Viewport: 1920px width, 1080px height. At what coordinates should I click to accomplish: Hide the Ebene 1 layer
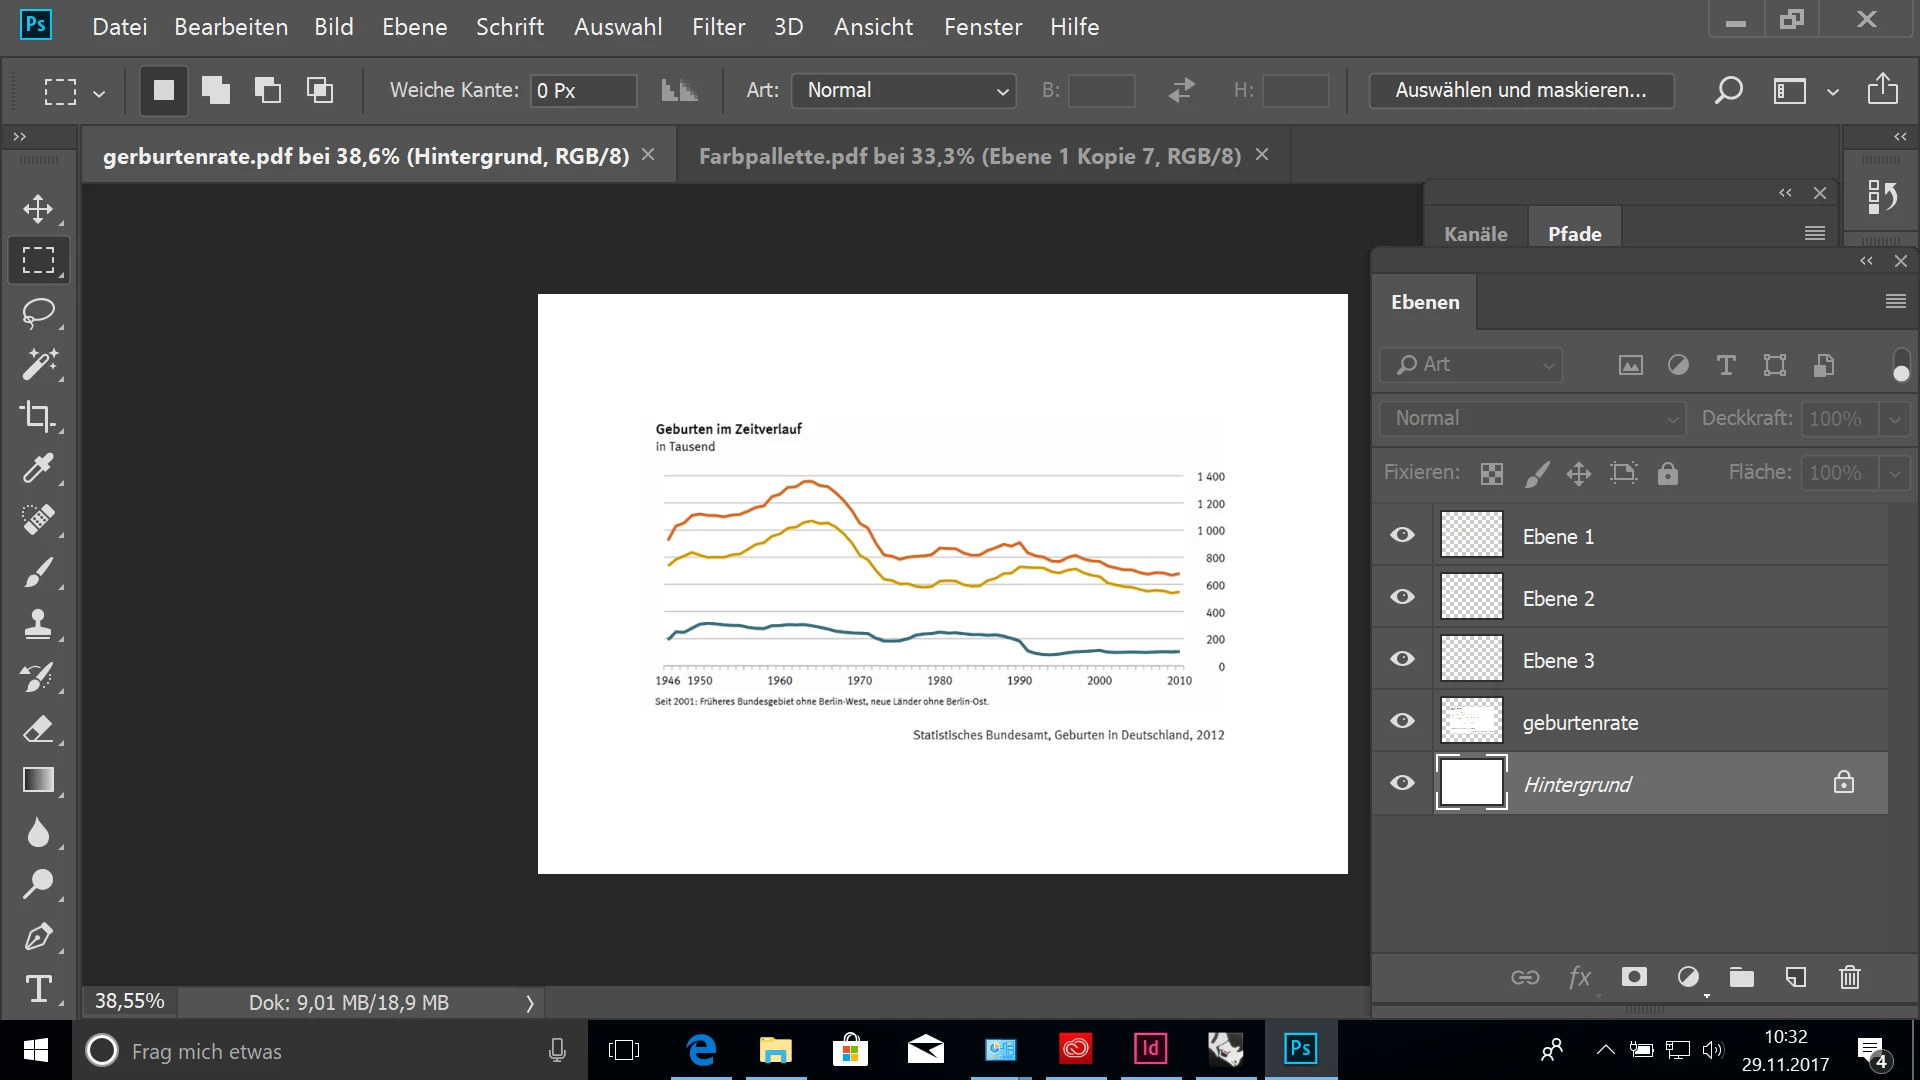[x=1402, y=535]
